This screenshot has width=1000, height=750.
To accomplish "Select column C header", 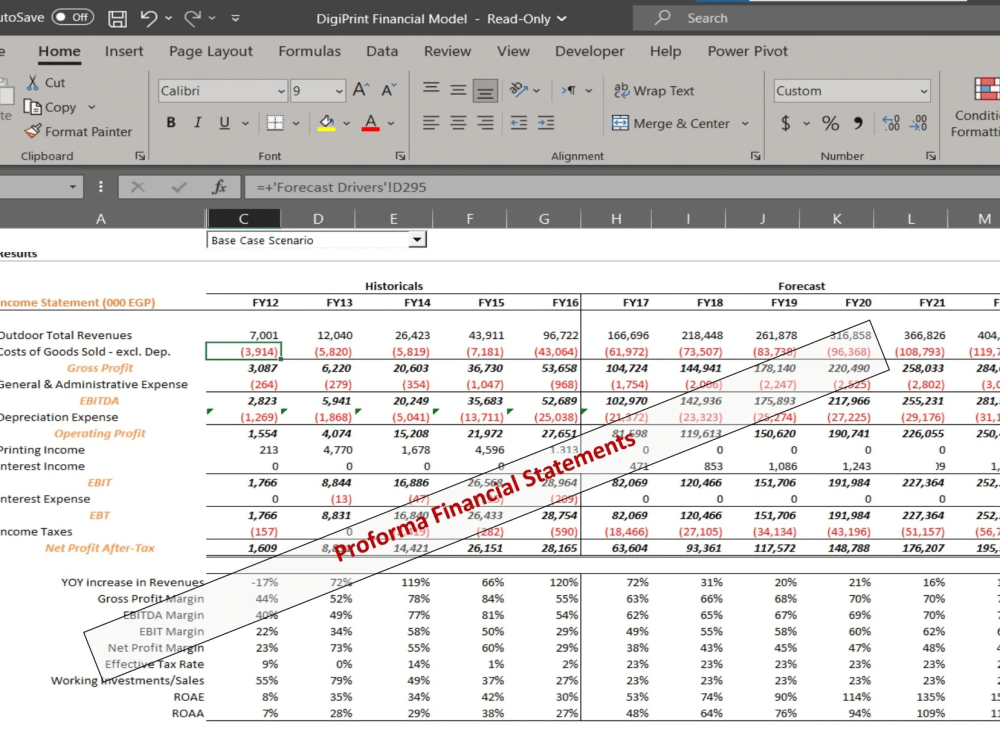I will [244, 219].
